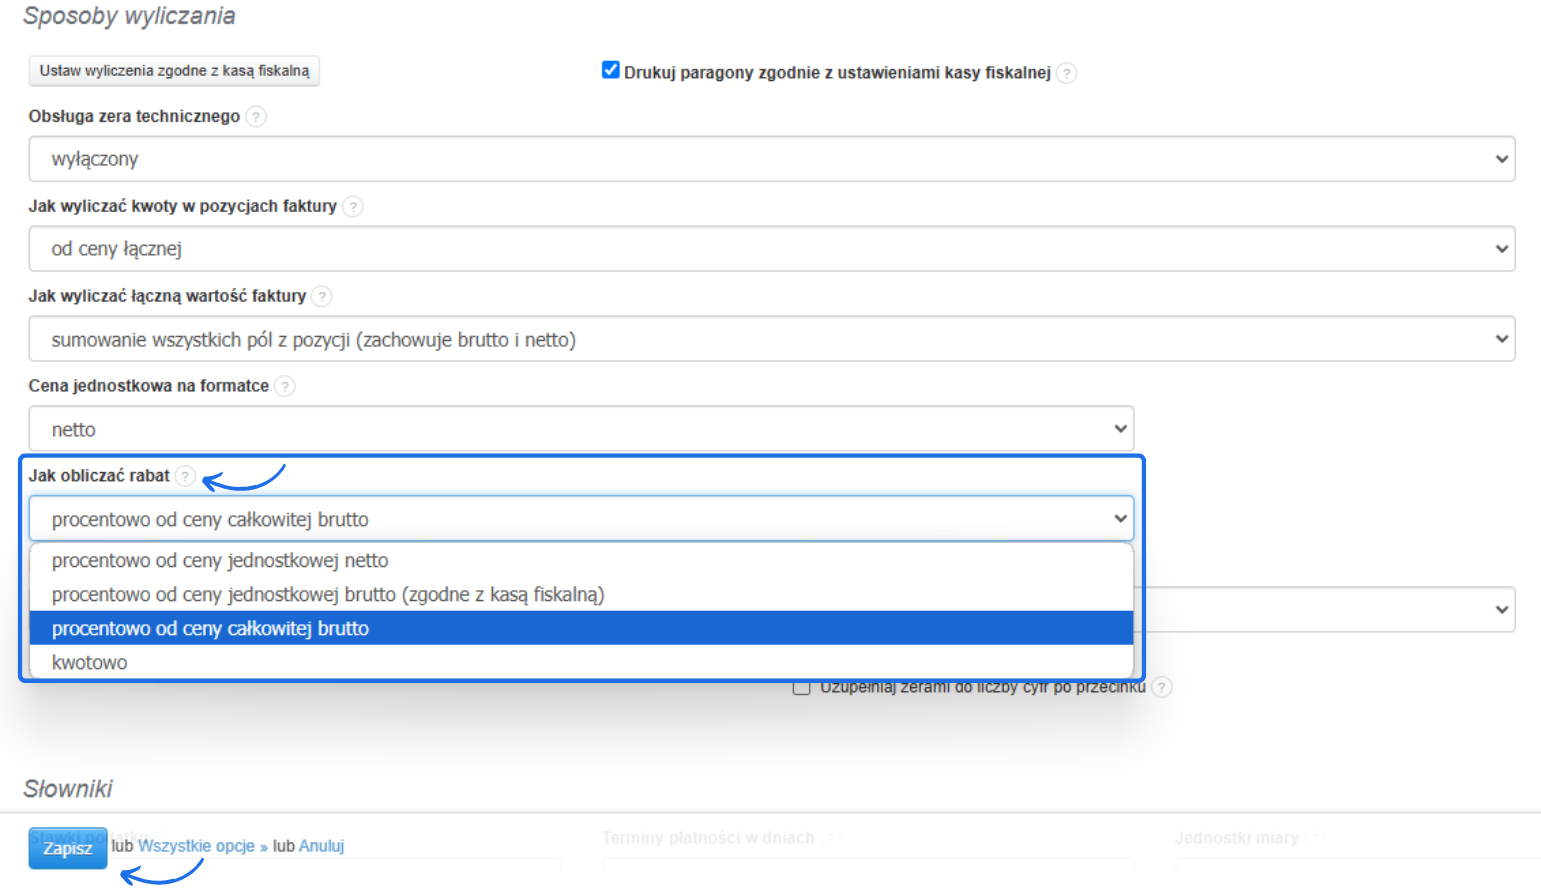1541x896 pixels.
Task: Choose 'procentowo od ceny jednostkowej brutto' option
Action: pyautogui.click(x=328, y=595)
